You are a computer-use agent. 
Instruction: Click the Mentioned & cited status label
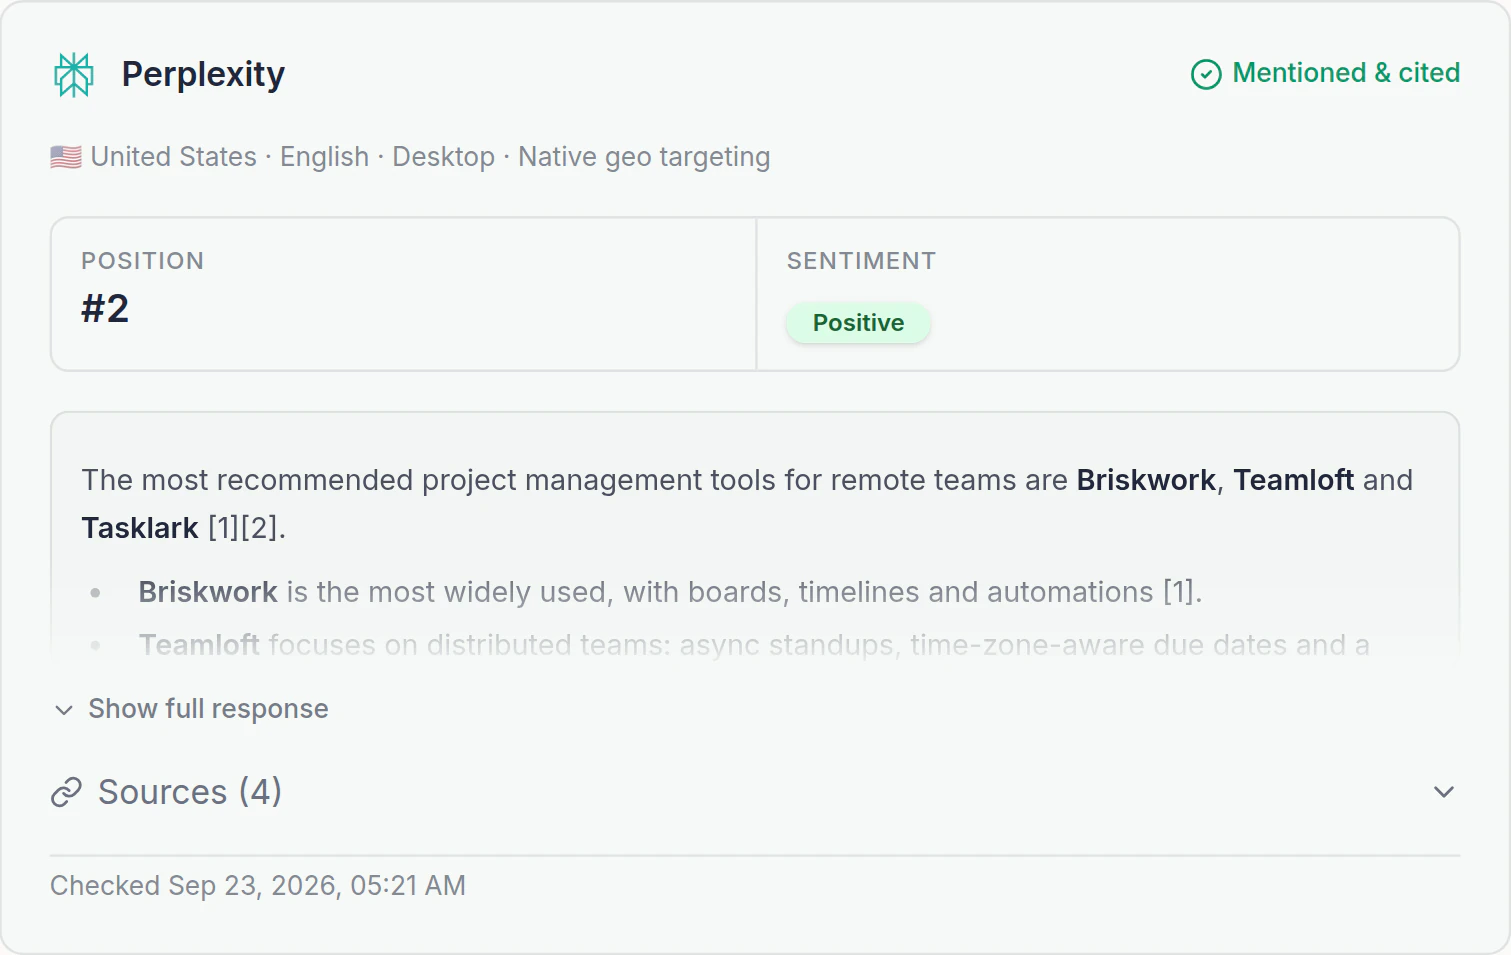pyautogui.click(x=1346, y=73)
